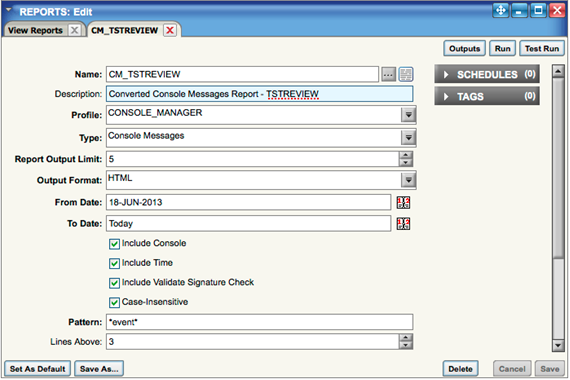Click the Test Run button
This screenshot has height=380, width=570.
click(542, 49)
